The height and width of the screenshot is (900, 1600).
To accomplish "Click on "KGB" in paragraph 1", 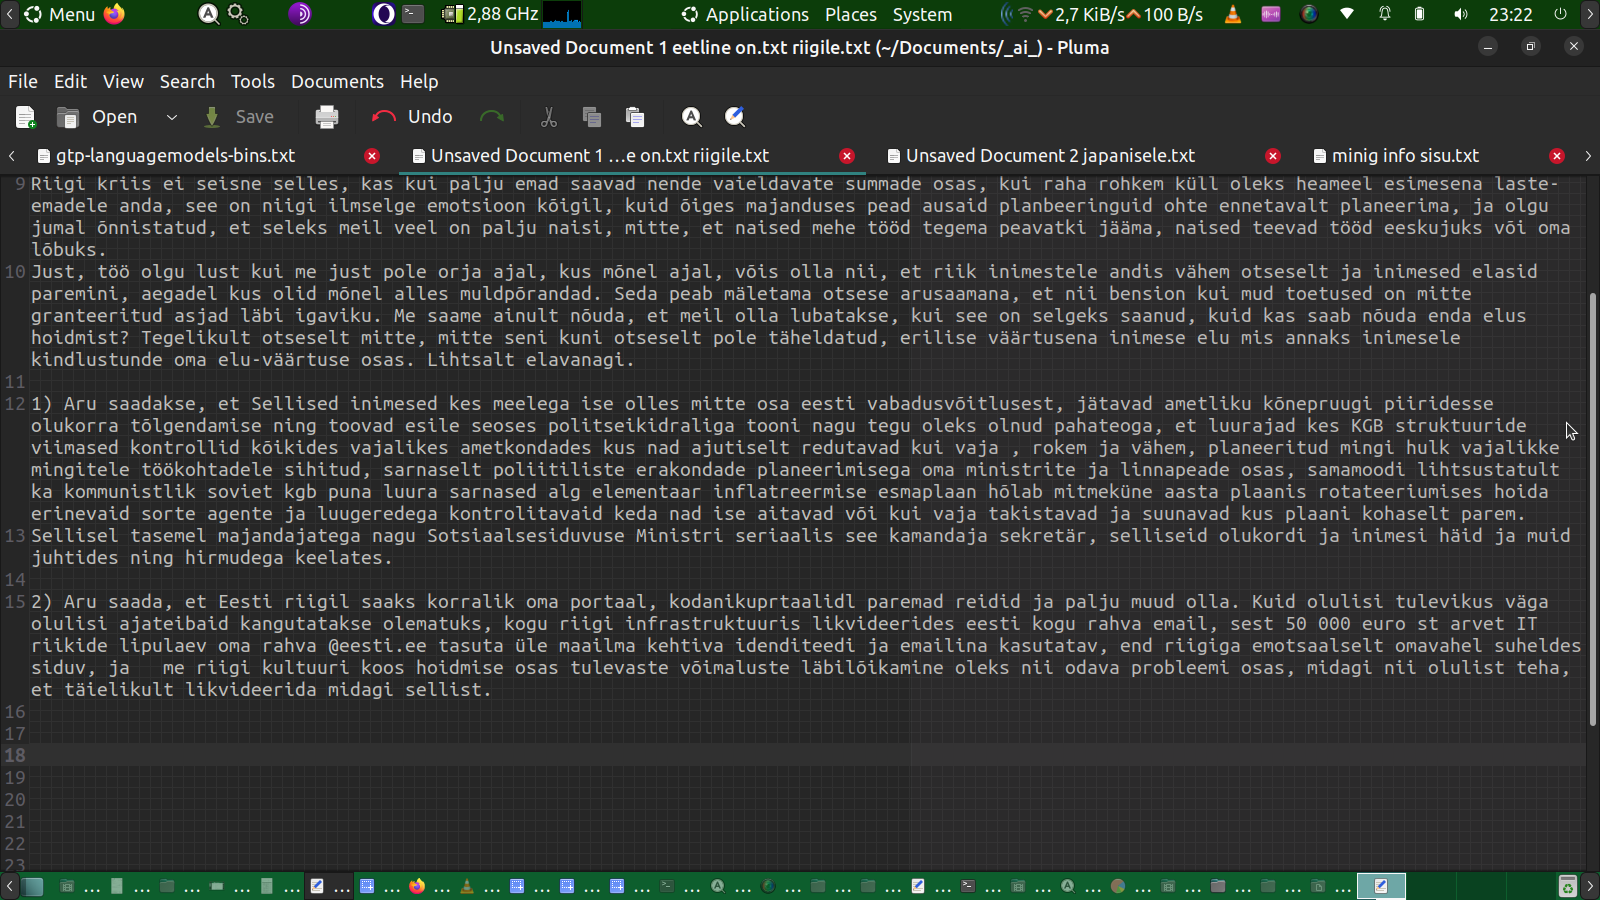I will (1367, 426).
